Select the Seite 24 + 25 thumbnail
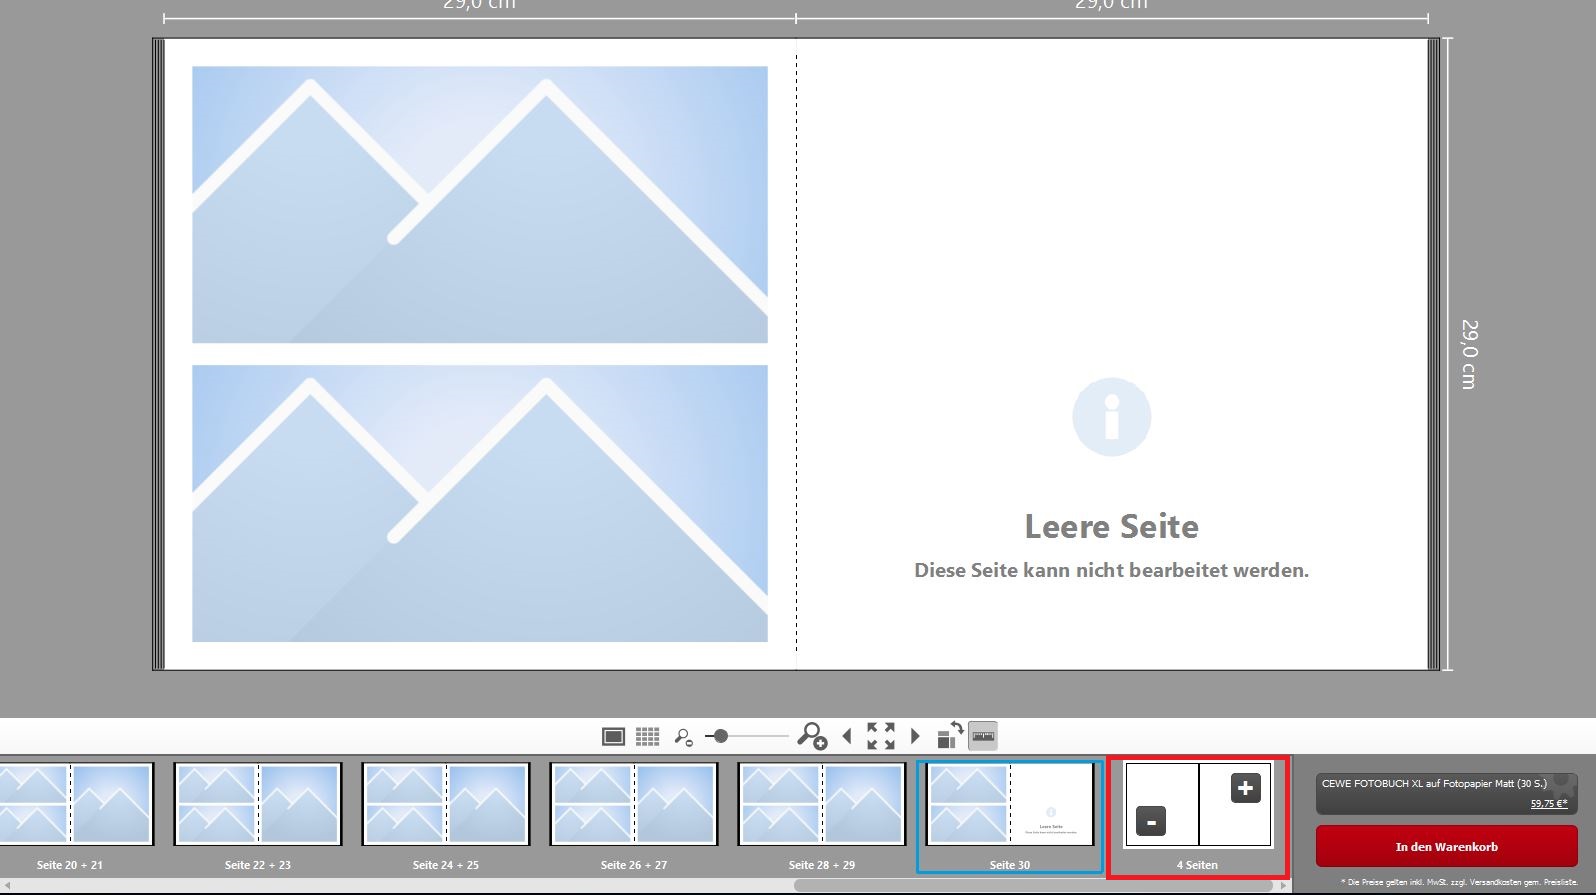 445,804
